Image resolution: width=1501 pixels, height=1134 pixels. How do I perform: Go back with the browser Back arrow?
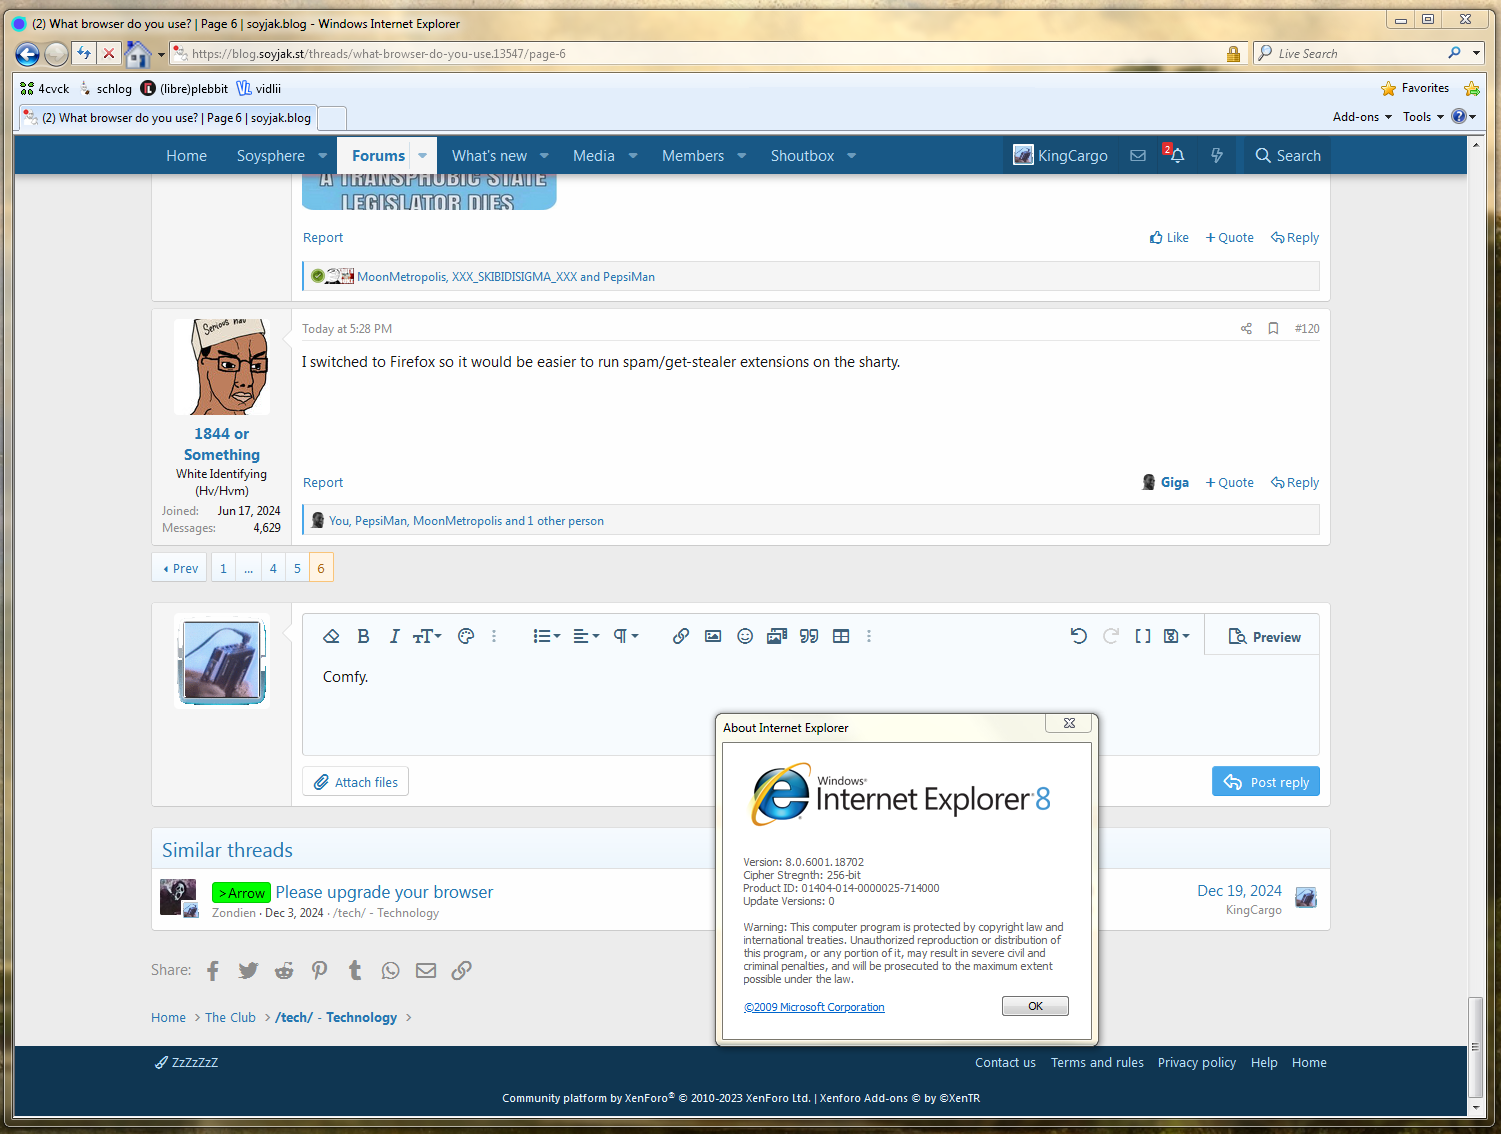tap(27, 54)
